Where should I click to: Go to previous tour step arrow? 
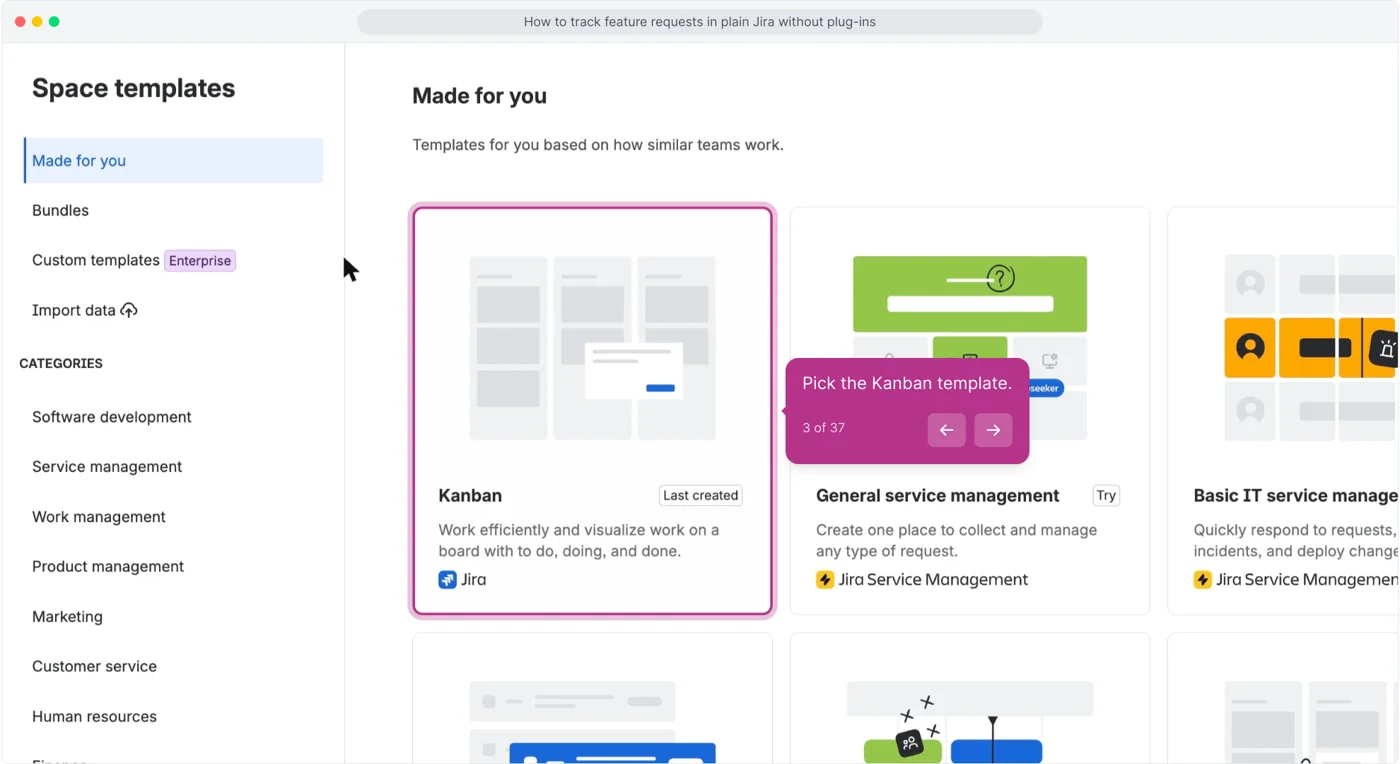coord(946,430)
